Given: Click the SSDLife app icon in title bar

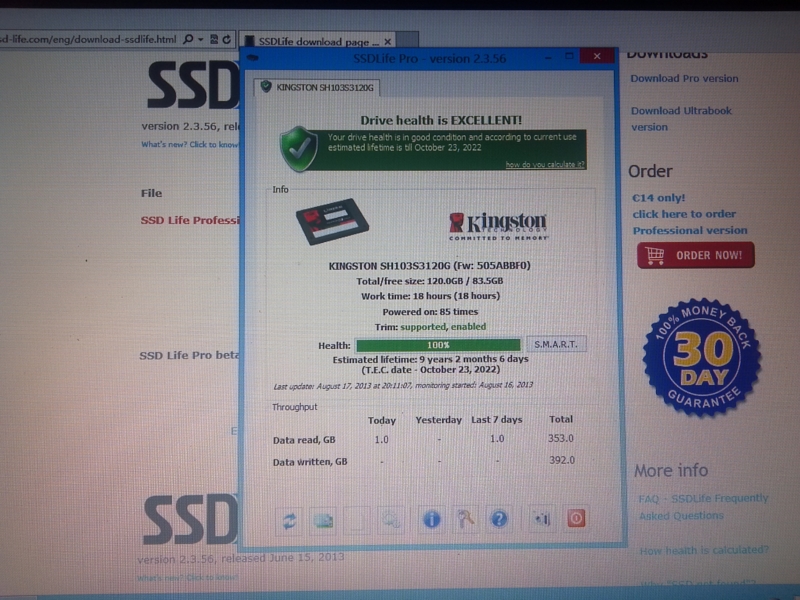Looking at the screenshot, I should (x=253, y=58).
